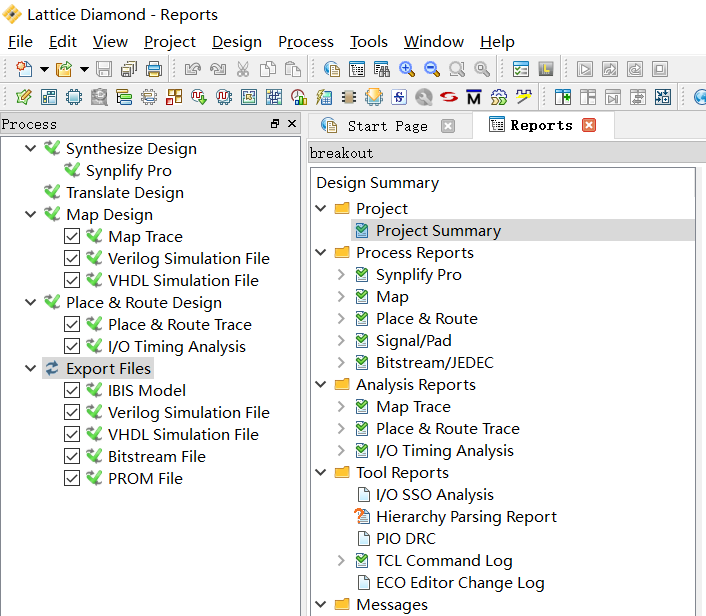Select the Translate Design process
This screenshot has height=616, width=706.
[125, 192]
